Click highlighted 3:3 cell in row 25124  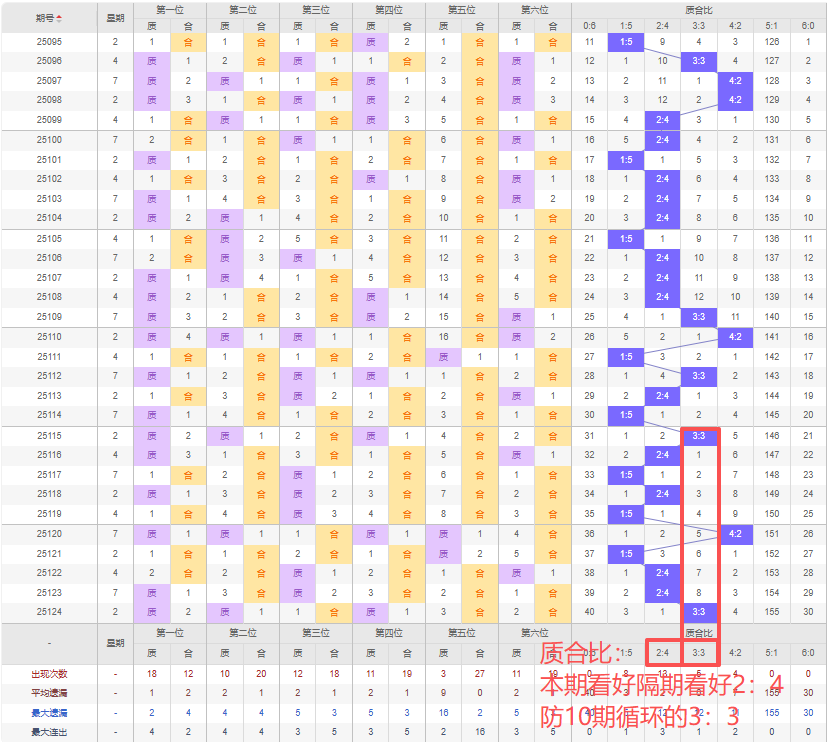click(x=699, y=612)
